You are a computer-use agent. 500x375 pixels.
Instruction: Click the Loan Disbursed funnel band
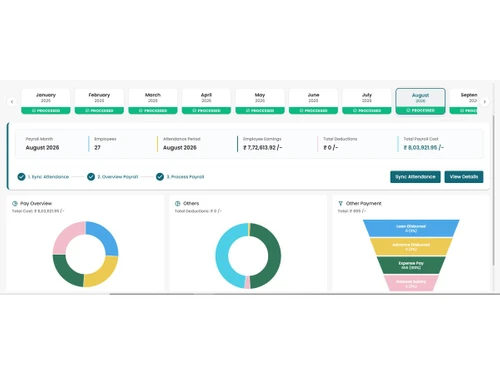coord(411,228)
